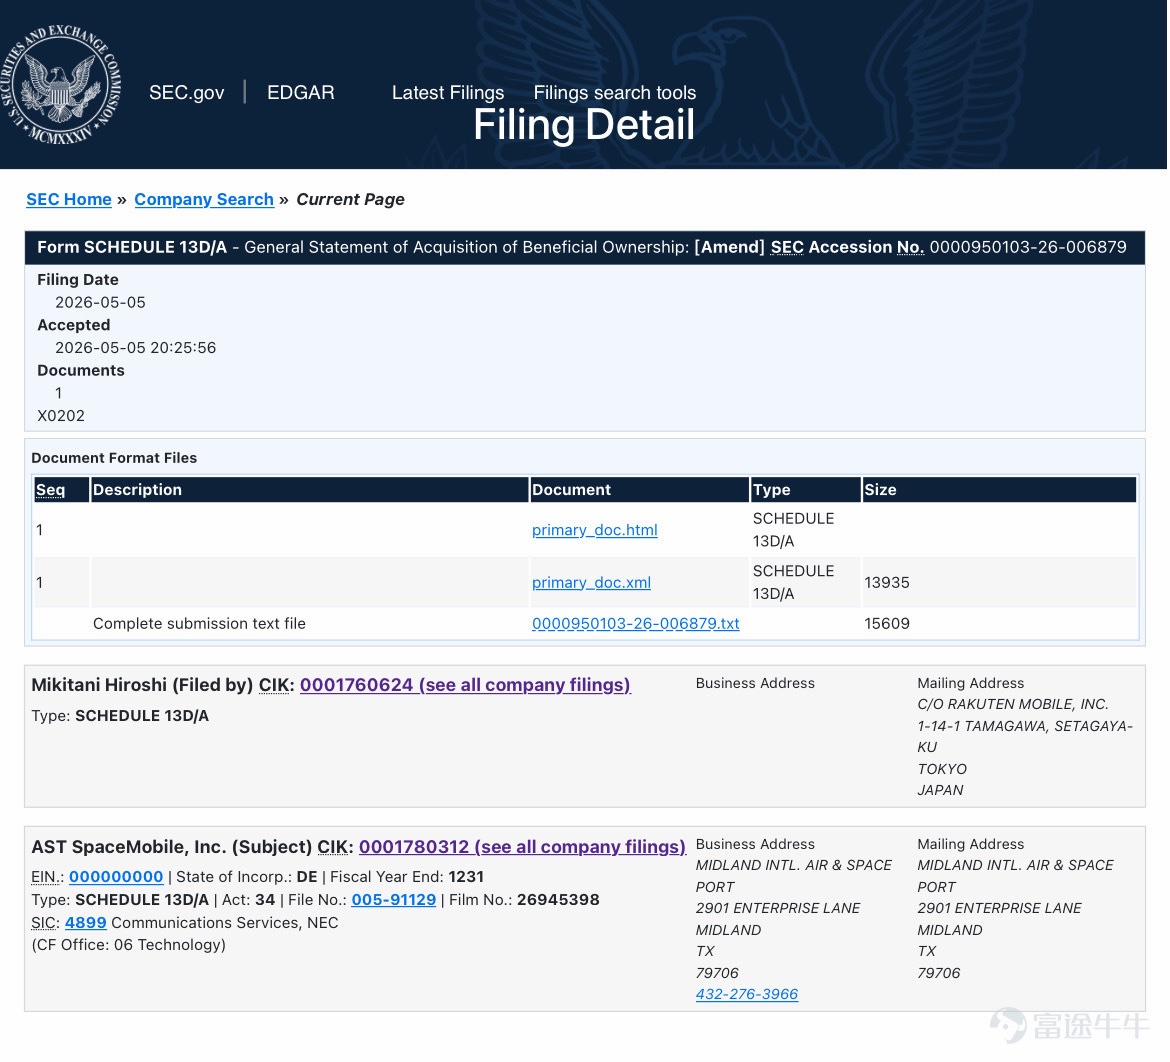The width and height of the screenshot is (1170, 1062).
Task: Select the X0202 text
Action: coord(61,416)
